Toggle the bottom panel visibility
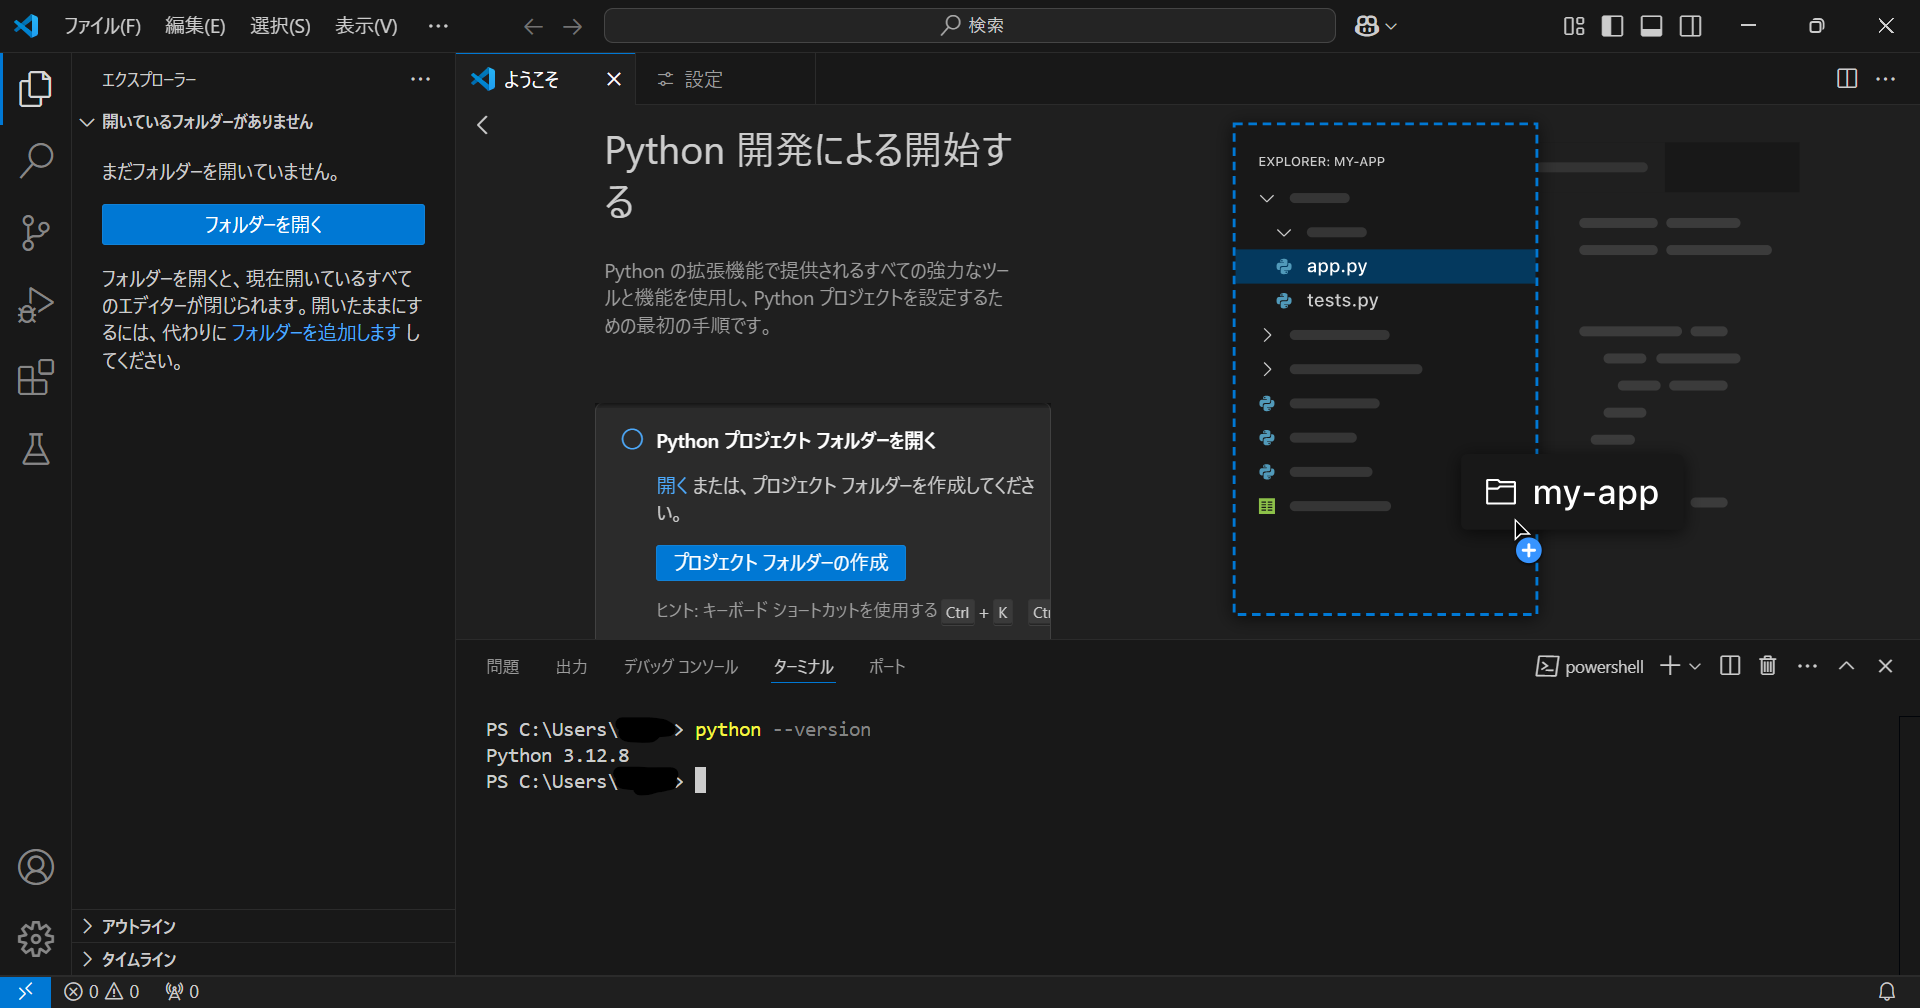The height and width of the screenshot is (1008, 1920). click(x=1652, y=26)
